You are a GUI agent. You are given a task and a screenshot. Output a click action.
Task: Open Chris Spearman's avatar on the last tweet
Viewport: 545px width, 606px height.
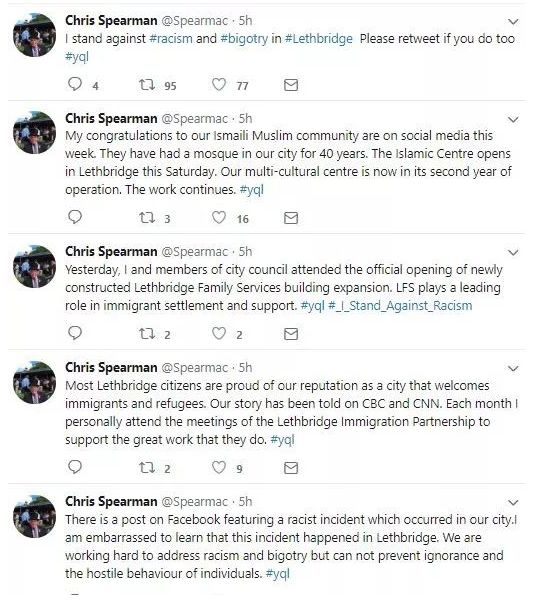[x=34, y=516]
